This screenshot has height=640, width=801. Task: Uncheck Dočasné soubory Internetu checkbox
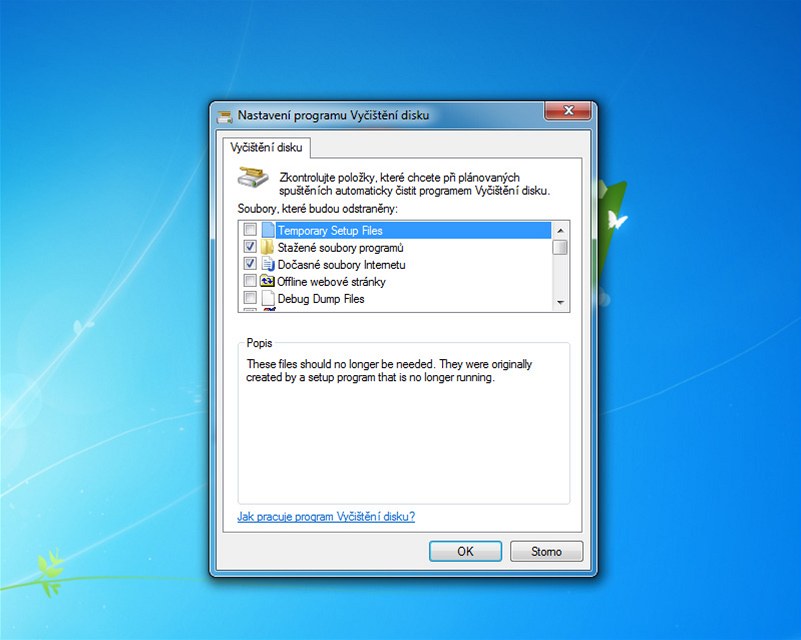pos(250,265)
